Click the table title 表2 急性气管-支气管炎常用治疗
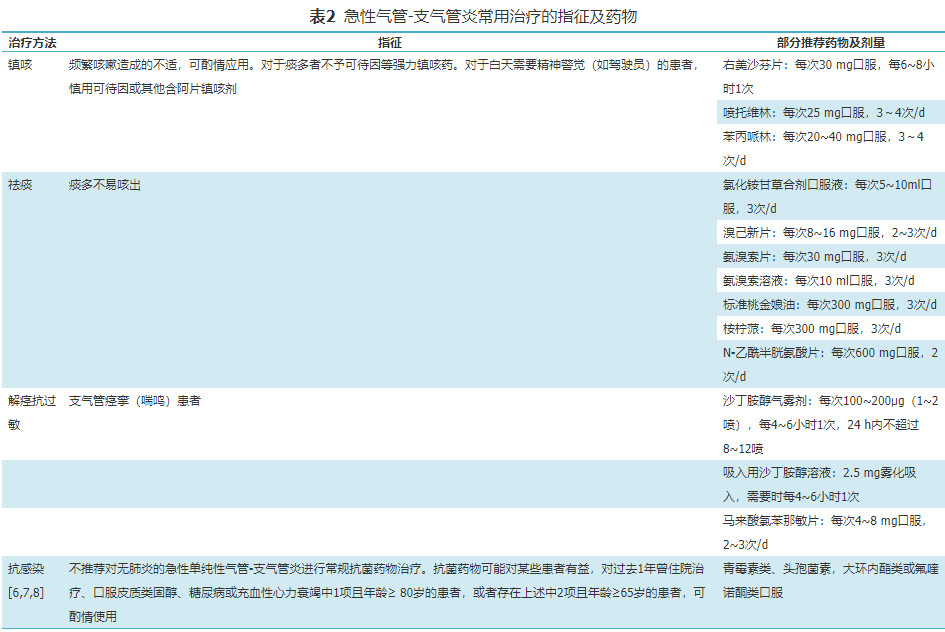The height and width of the screenshot is (632, 945). coord(472,17)
